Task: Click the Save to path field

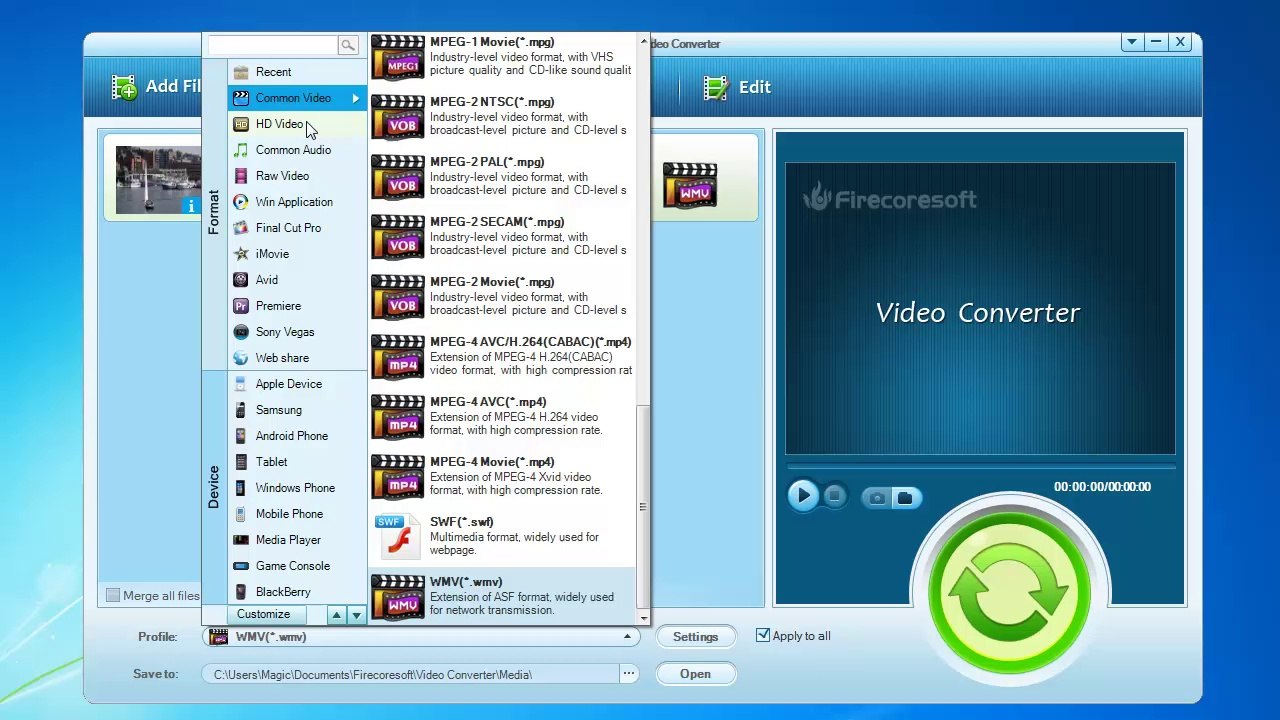Action: pyautogui.click(x=411, y=675)
